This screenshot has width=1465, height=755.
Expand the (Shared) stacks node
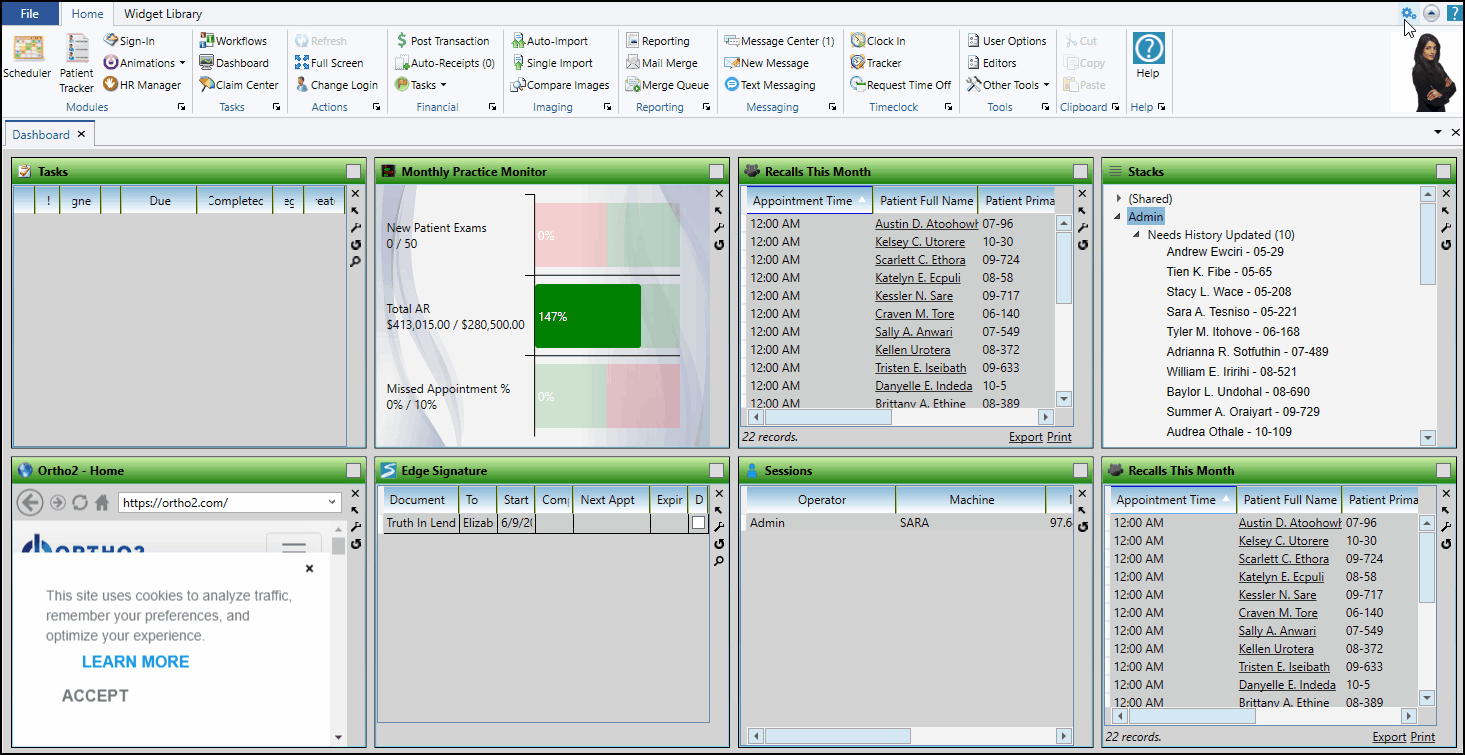[1119, 199]
